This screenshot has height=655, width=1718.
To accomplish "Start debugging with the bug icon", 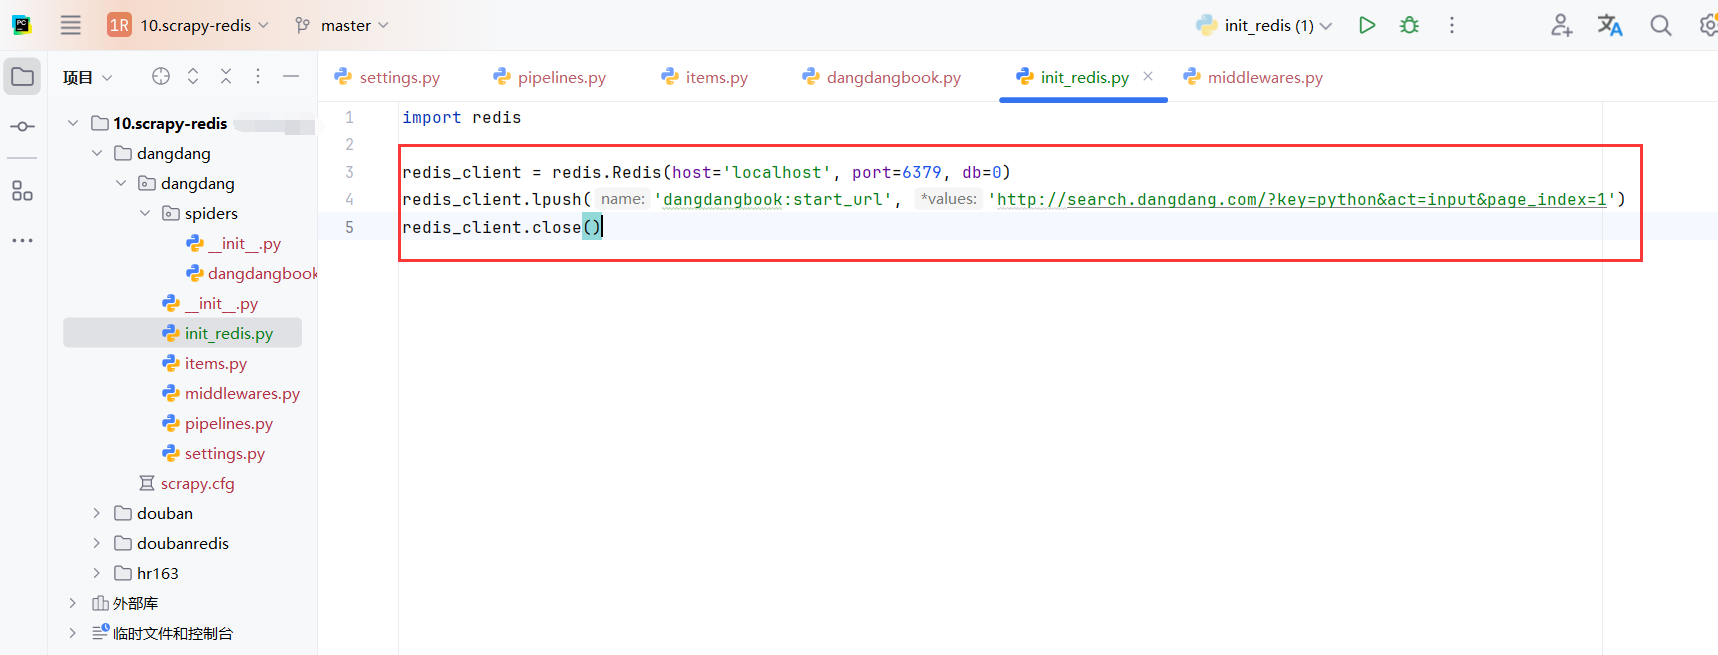I will coord(1409,25).
